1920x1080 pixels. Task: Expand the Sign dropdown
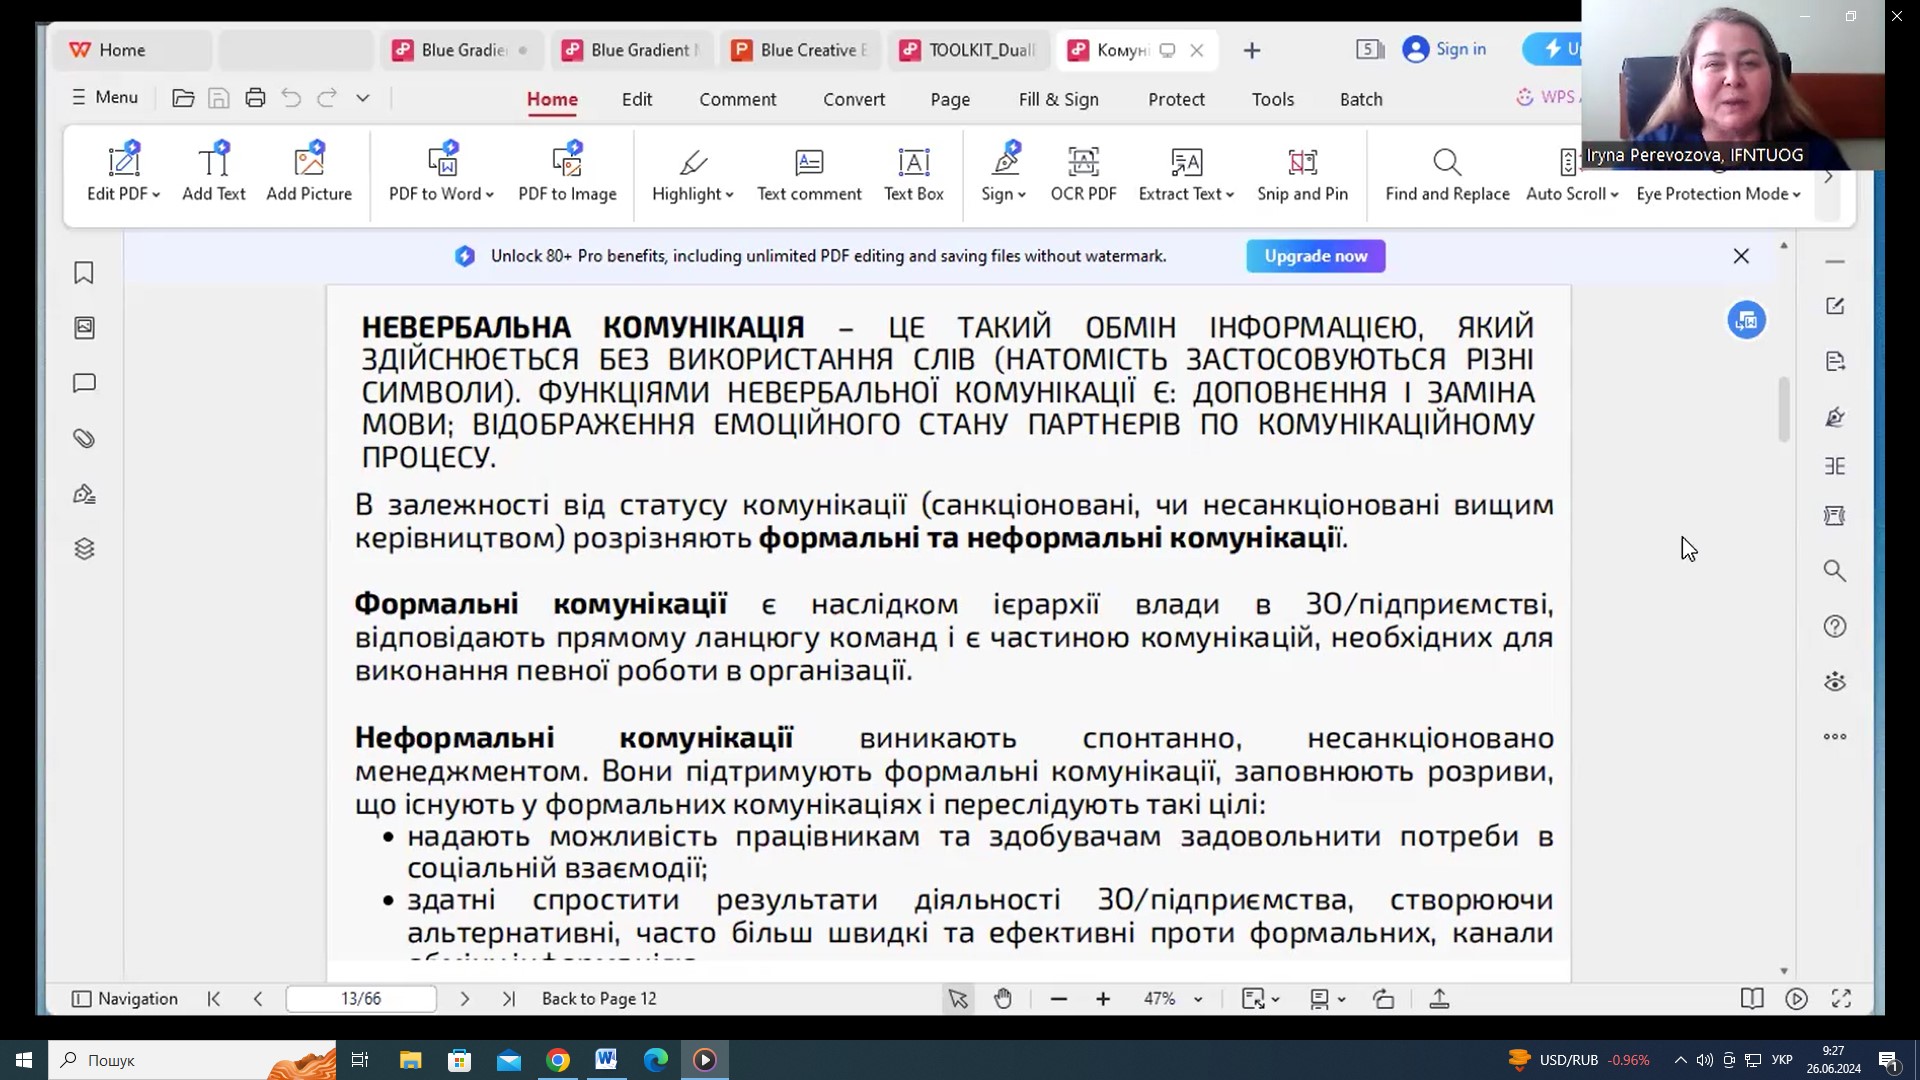point(1021,194)
